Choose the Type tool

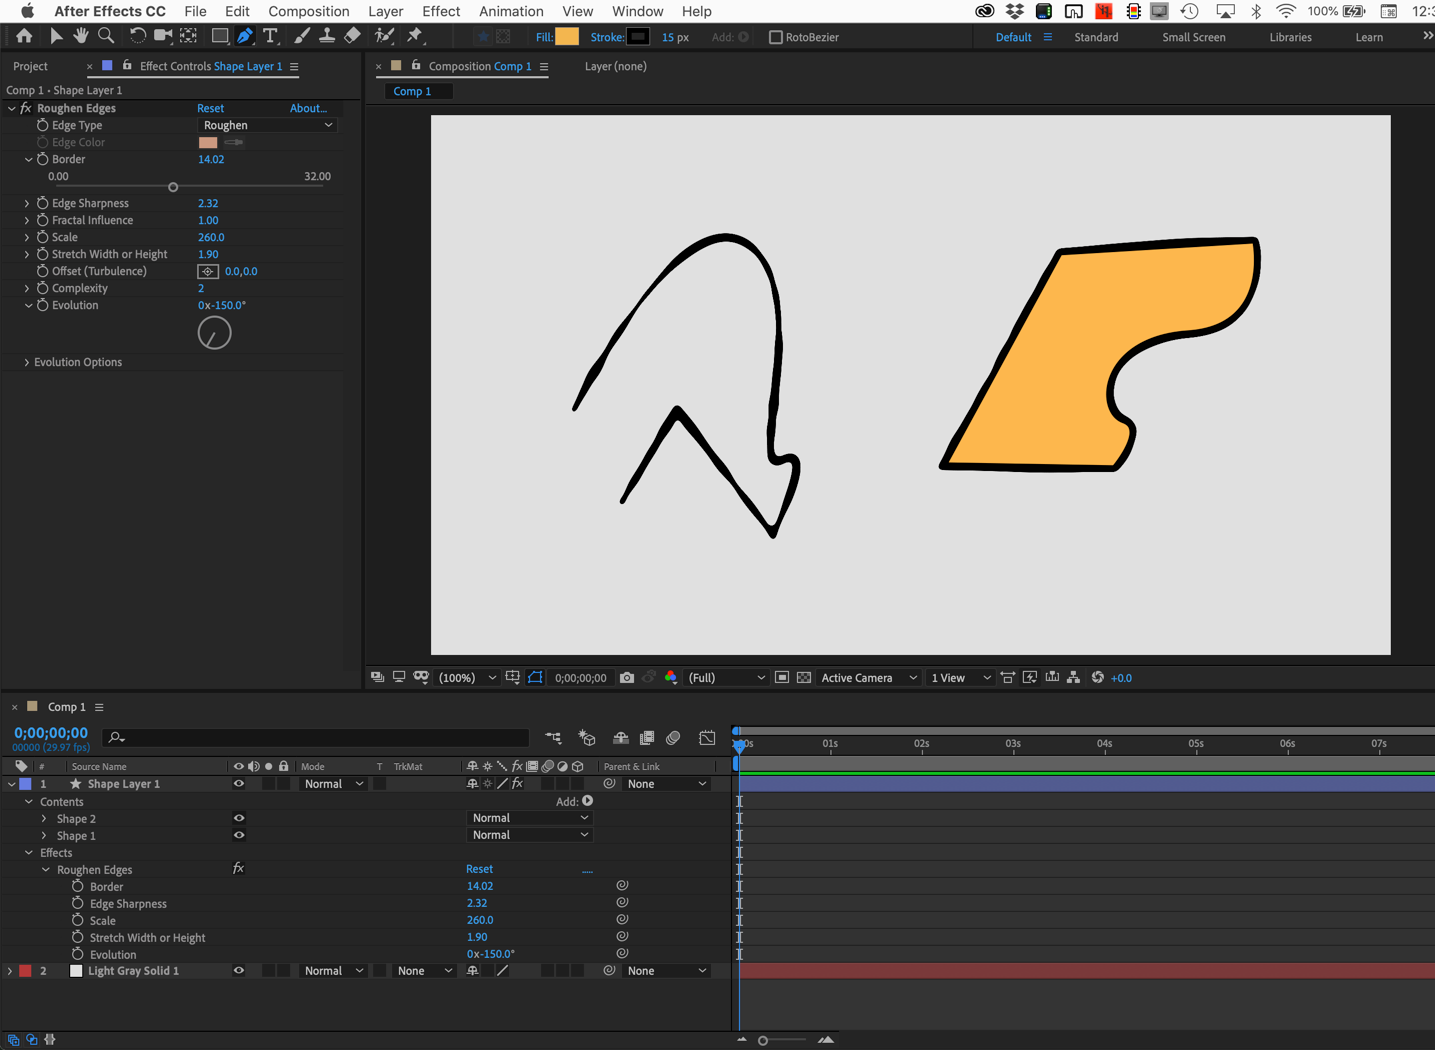[x=270, y=36]
